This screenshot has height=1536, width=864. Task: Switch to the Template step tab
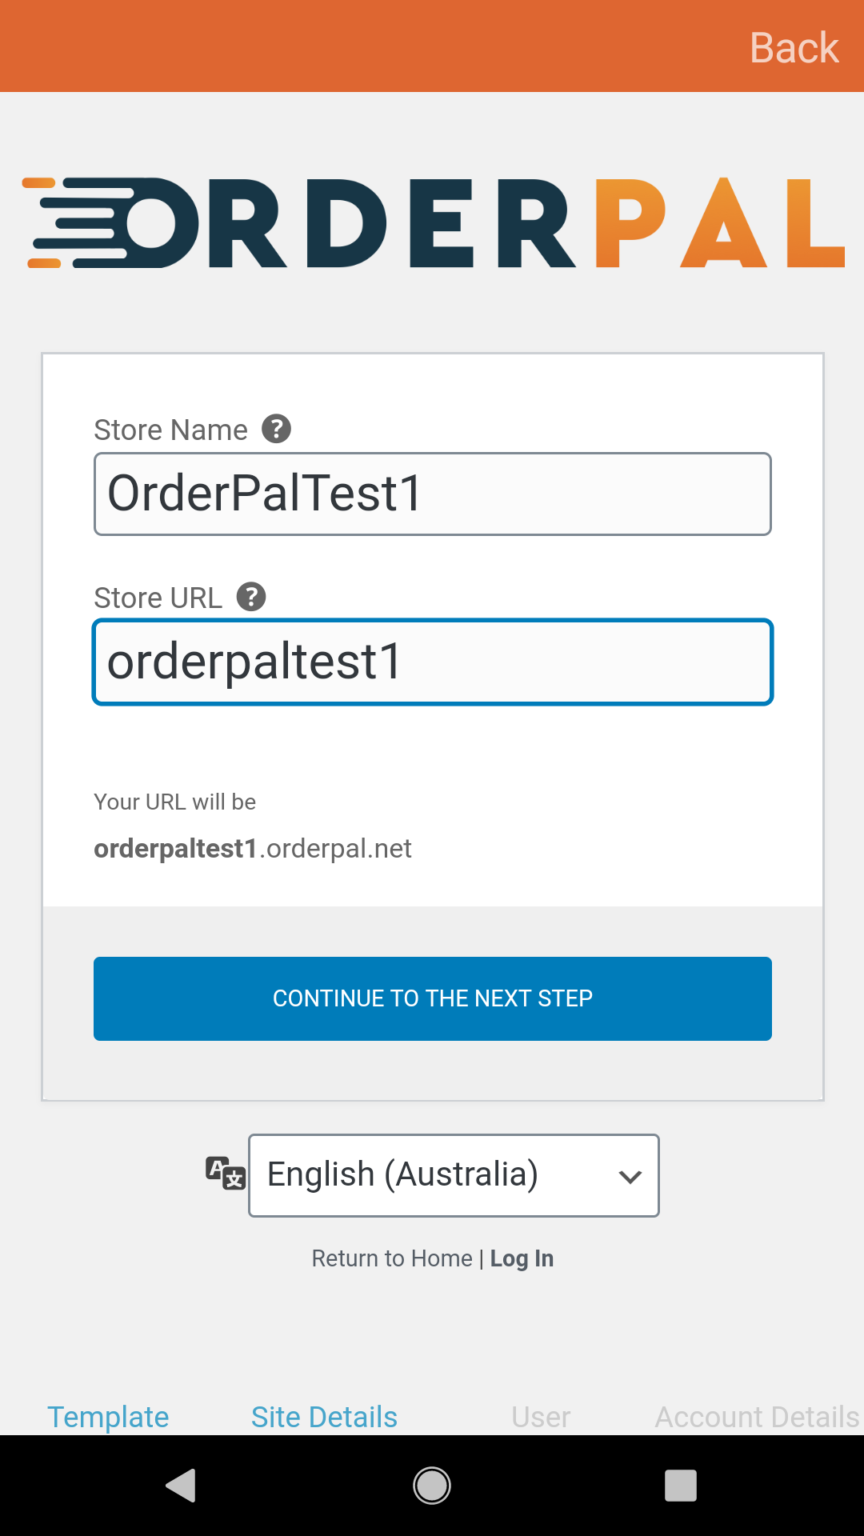(108, 1417)
